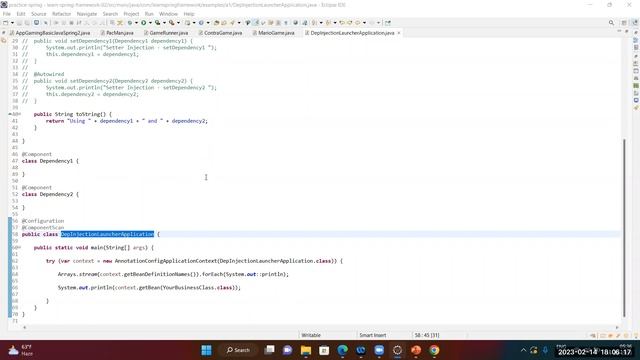Toggle Mark Occurrences icon

click(255, 23)
